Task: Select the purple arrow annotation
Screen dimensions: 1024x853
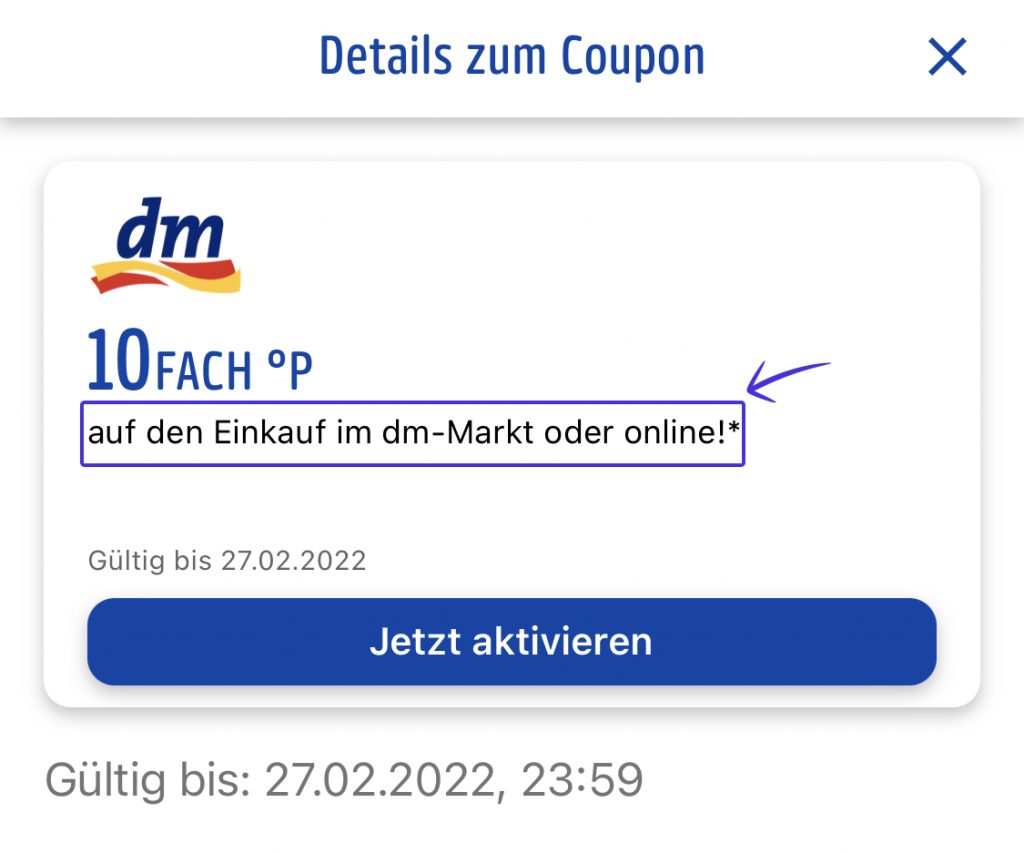Action: point(788,381)
